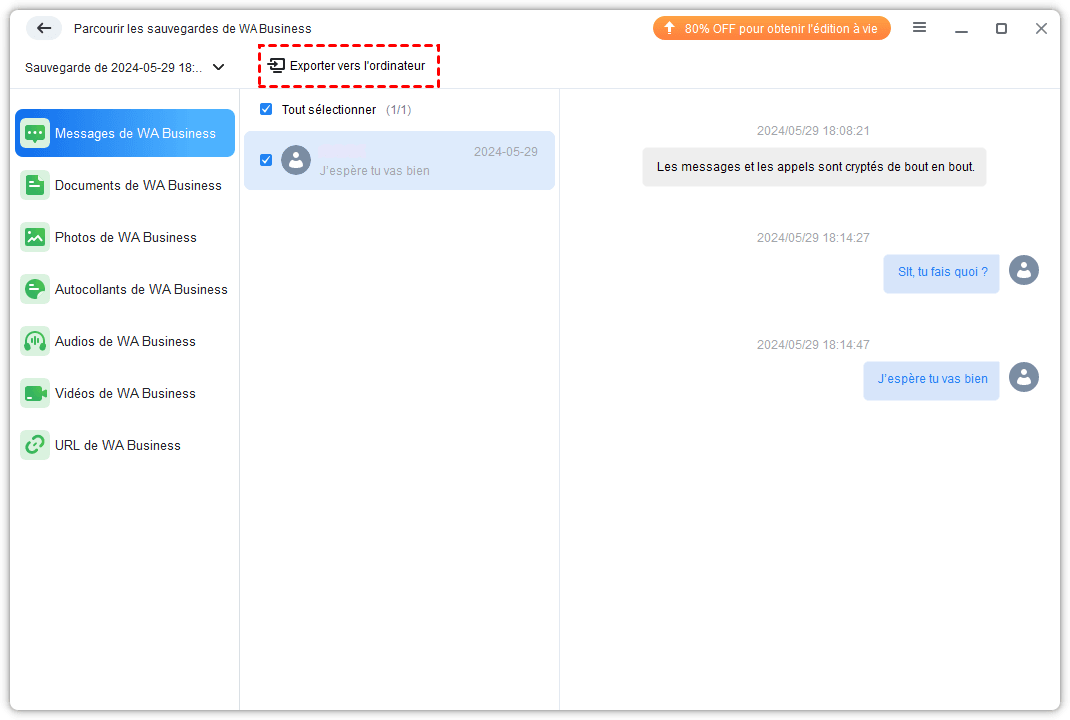The width and height of the screenshot is (1070, 720).
Task: Maximize the application window
Action: 1001,29
